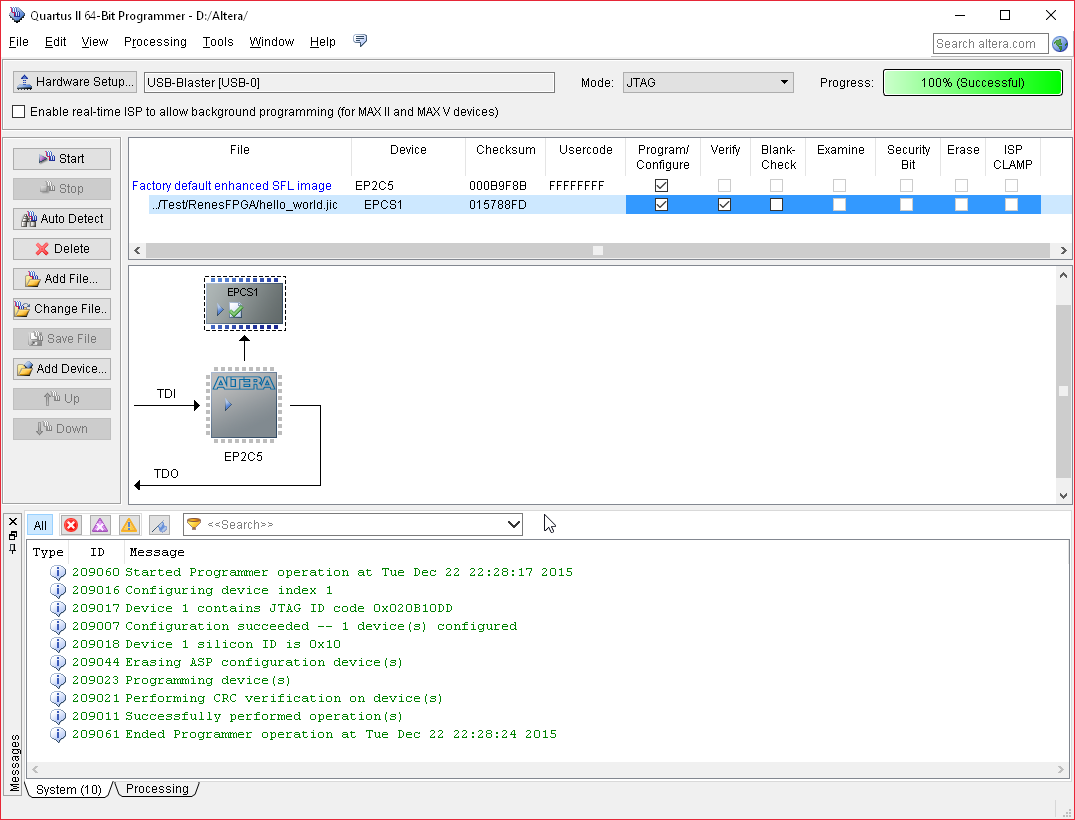Enable real-time ISP checkbox
Screen dimensions: 1075x820
click(x=19, y=112)
